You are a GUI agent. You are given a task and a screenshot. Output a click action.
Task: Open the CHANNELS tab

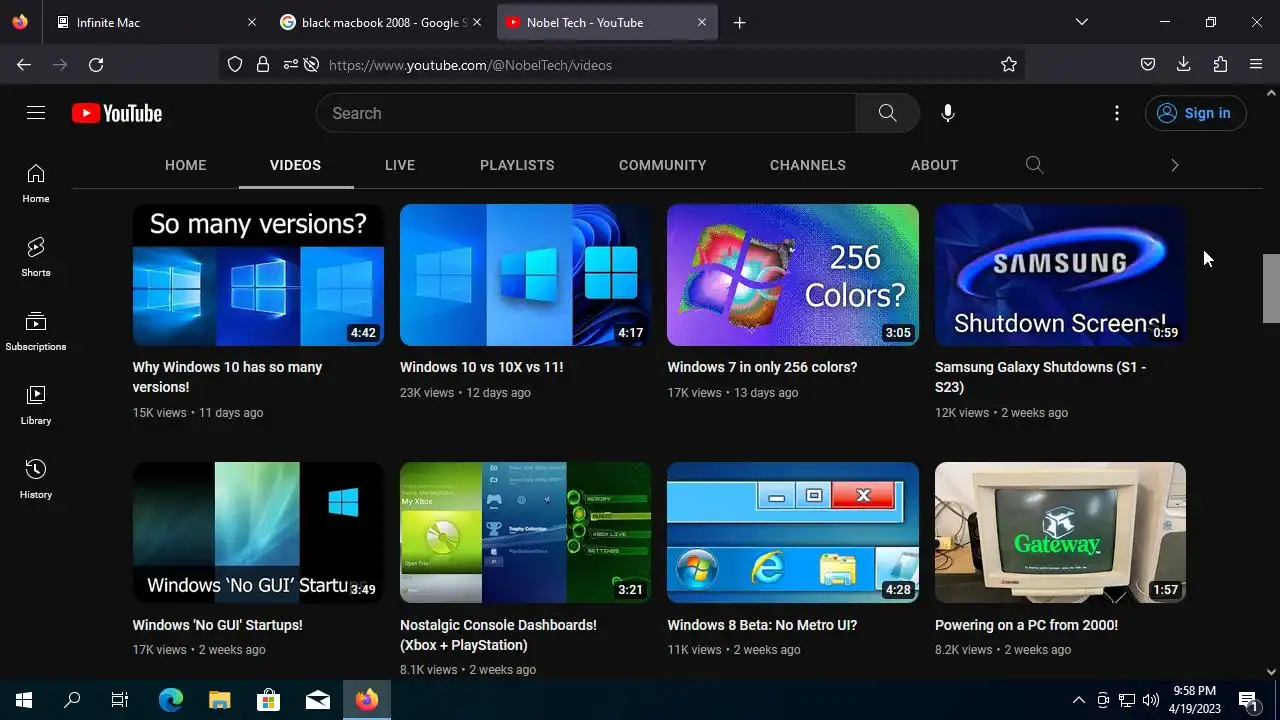click(808, 165)
